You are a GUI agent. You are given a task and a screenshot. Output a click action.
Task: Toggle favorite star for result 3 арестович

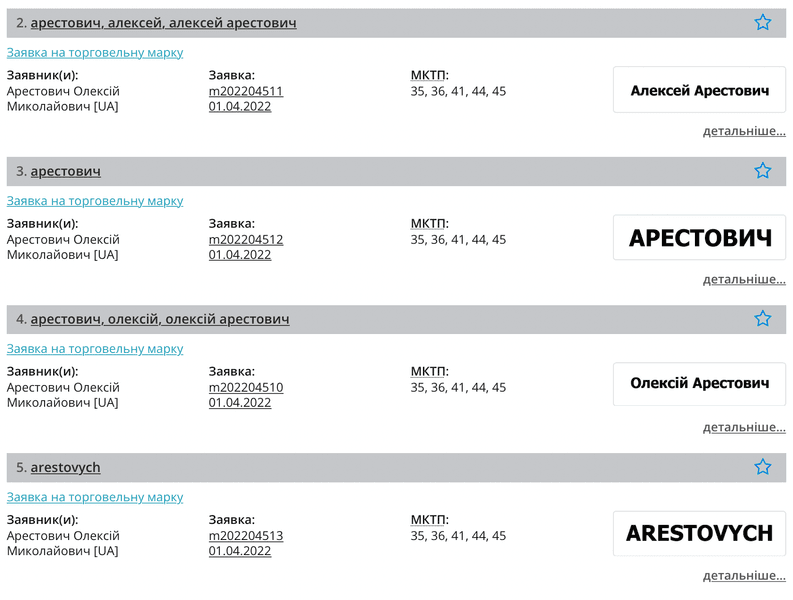[762, 171]
